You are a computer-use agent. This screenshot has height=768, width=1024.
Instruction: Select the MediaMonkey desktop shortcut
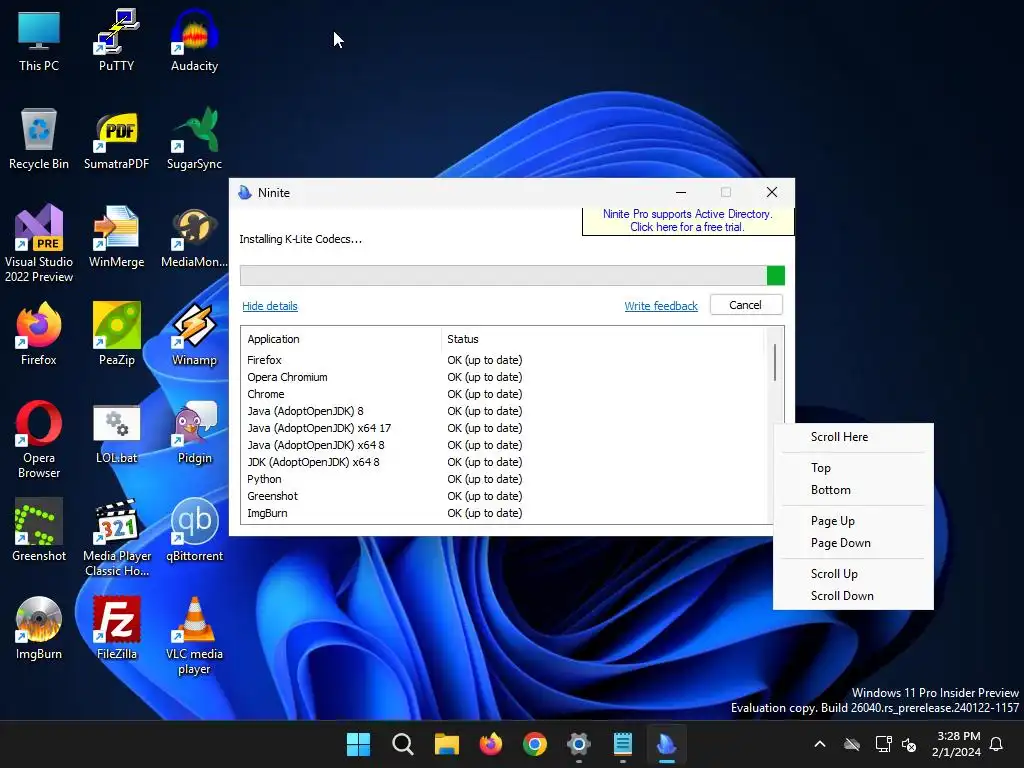click(x=194, y=237)
